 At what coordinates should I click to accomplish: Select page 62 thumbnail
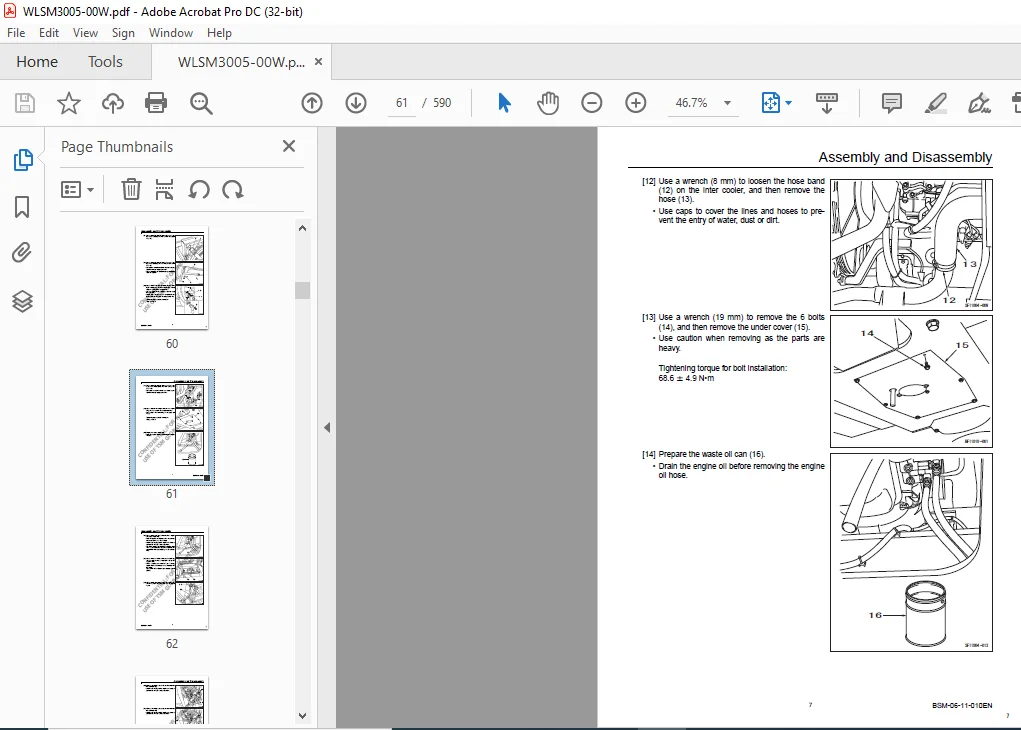pos(172,578)
